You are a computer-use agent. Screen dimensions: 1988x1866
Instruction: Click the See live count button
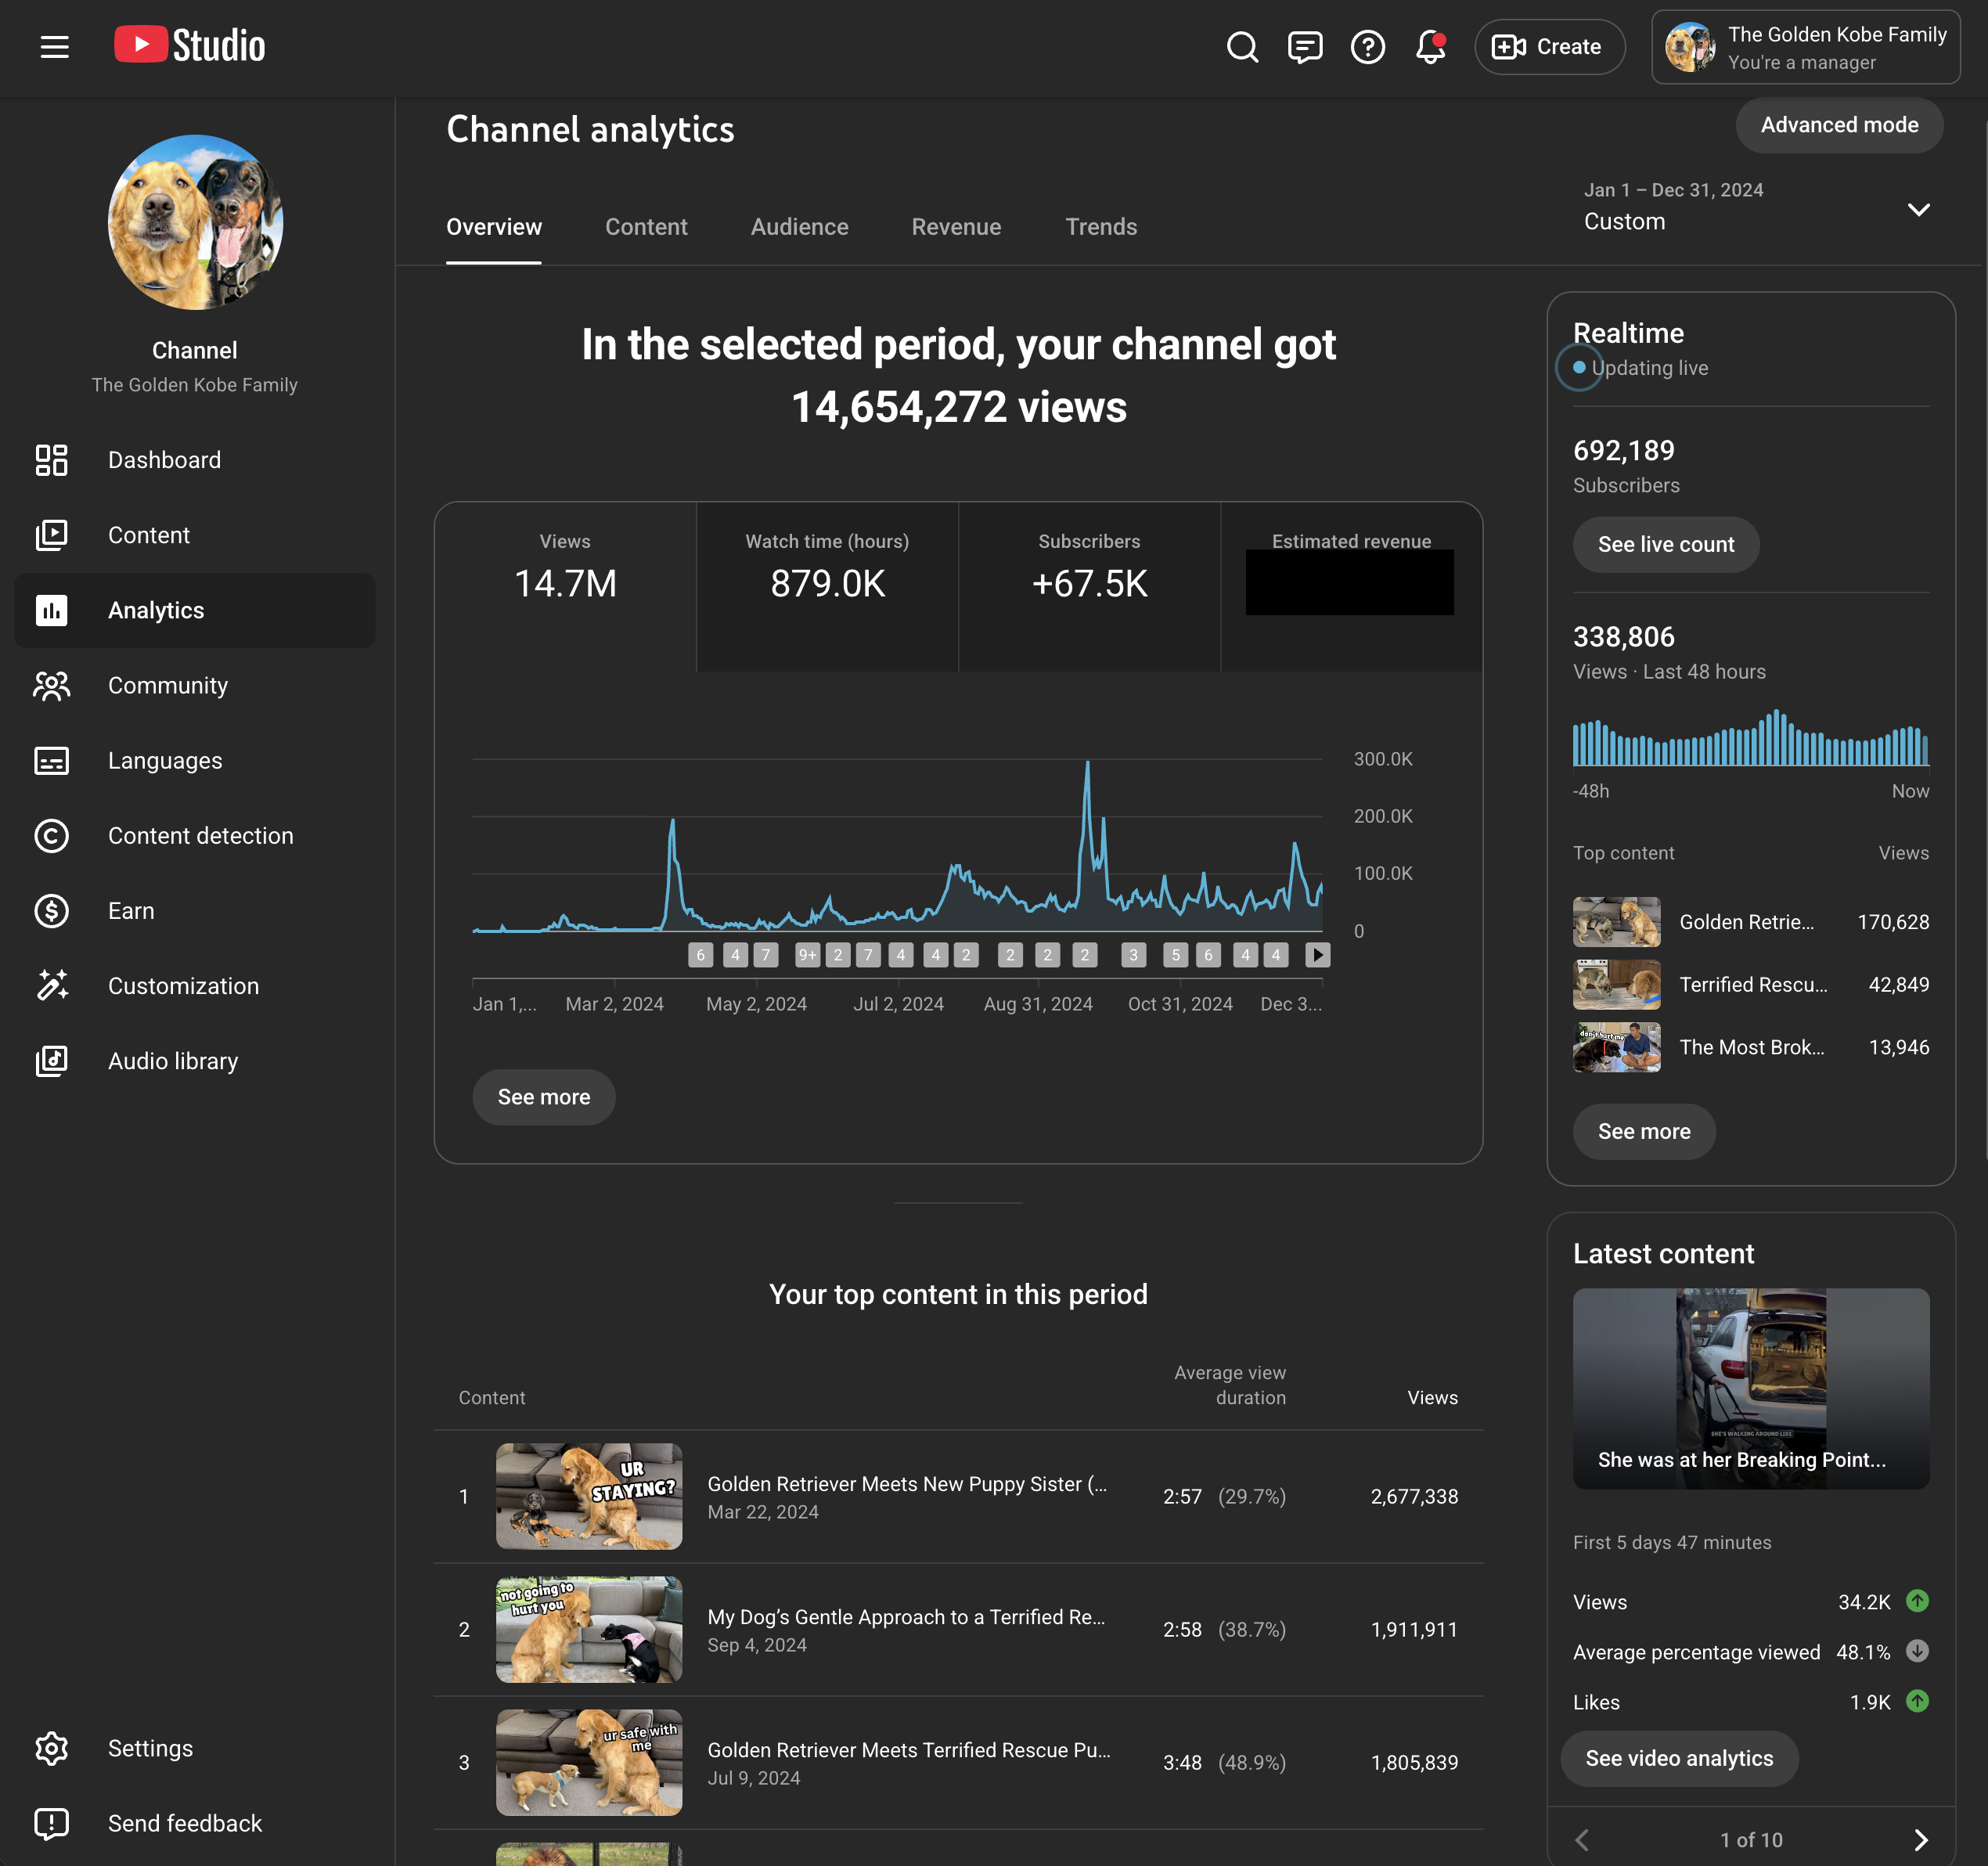(x=1665, y=545)
